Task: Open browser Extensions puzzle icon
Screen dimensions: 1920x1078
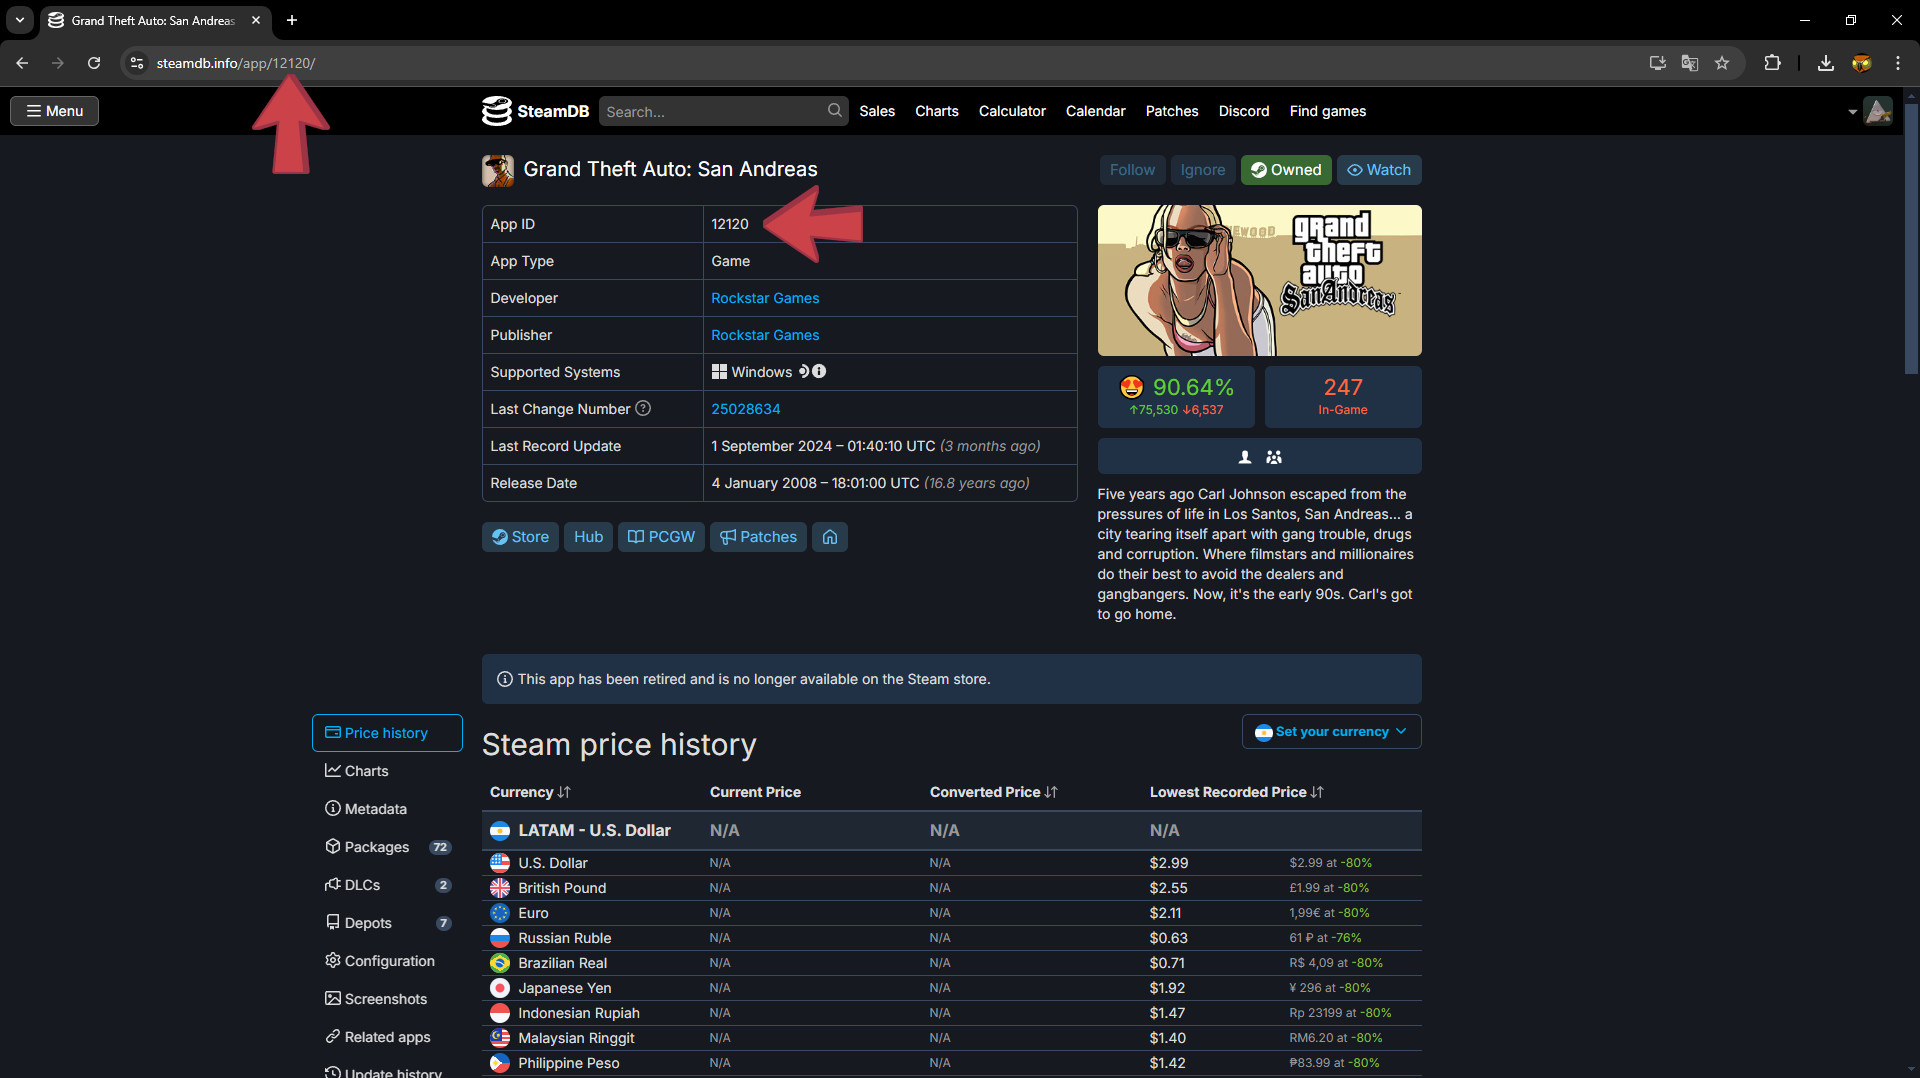Action: tap(1772, 63)
